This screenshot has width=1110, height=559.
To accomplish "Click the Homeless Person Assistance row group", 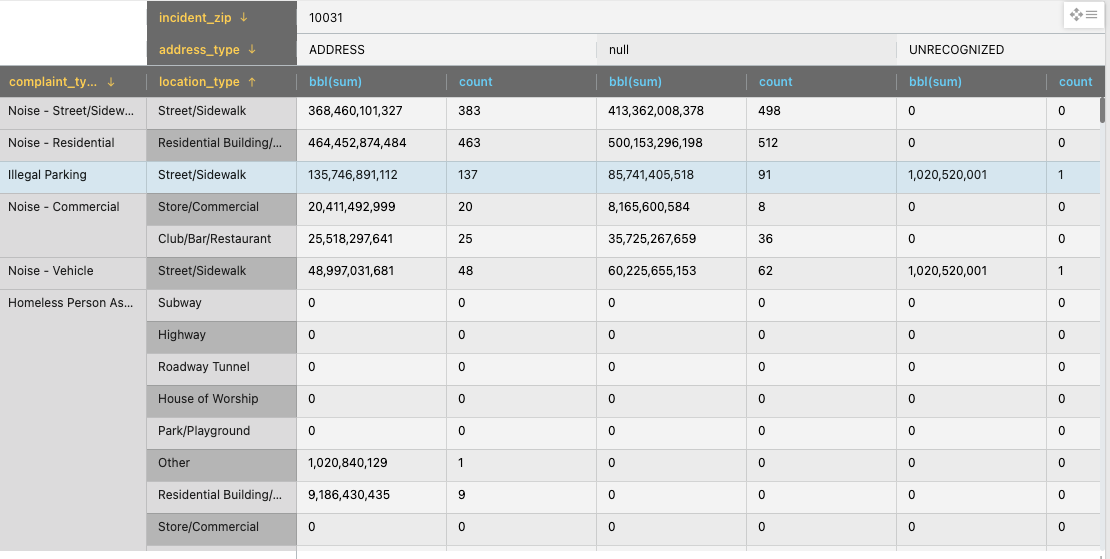I will [70, 303].
